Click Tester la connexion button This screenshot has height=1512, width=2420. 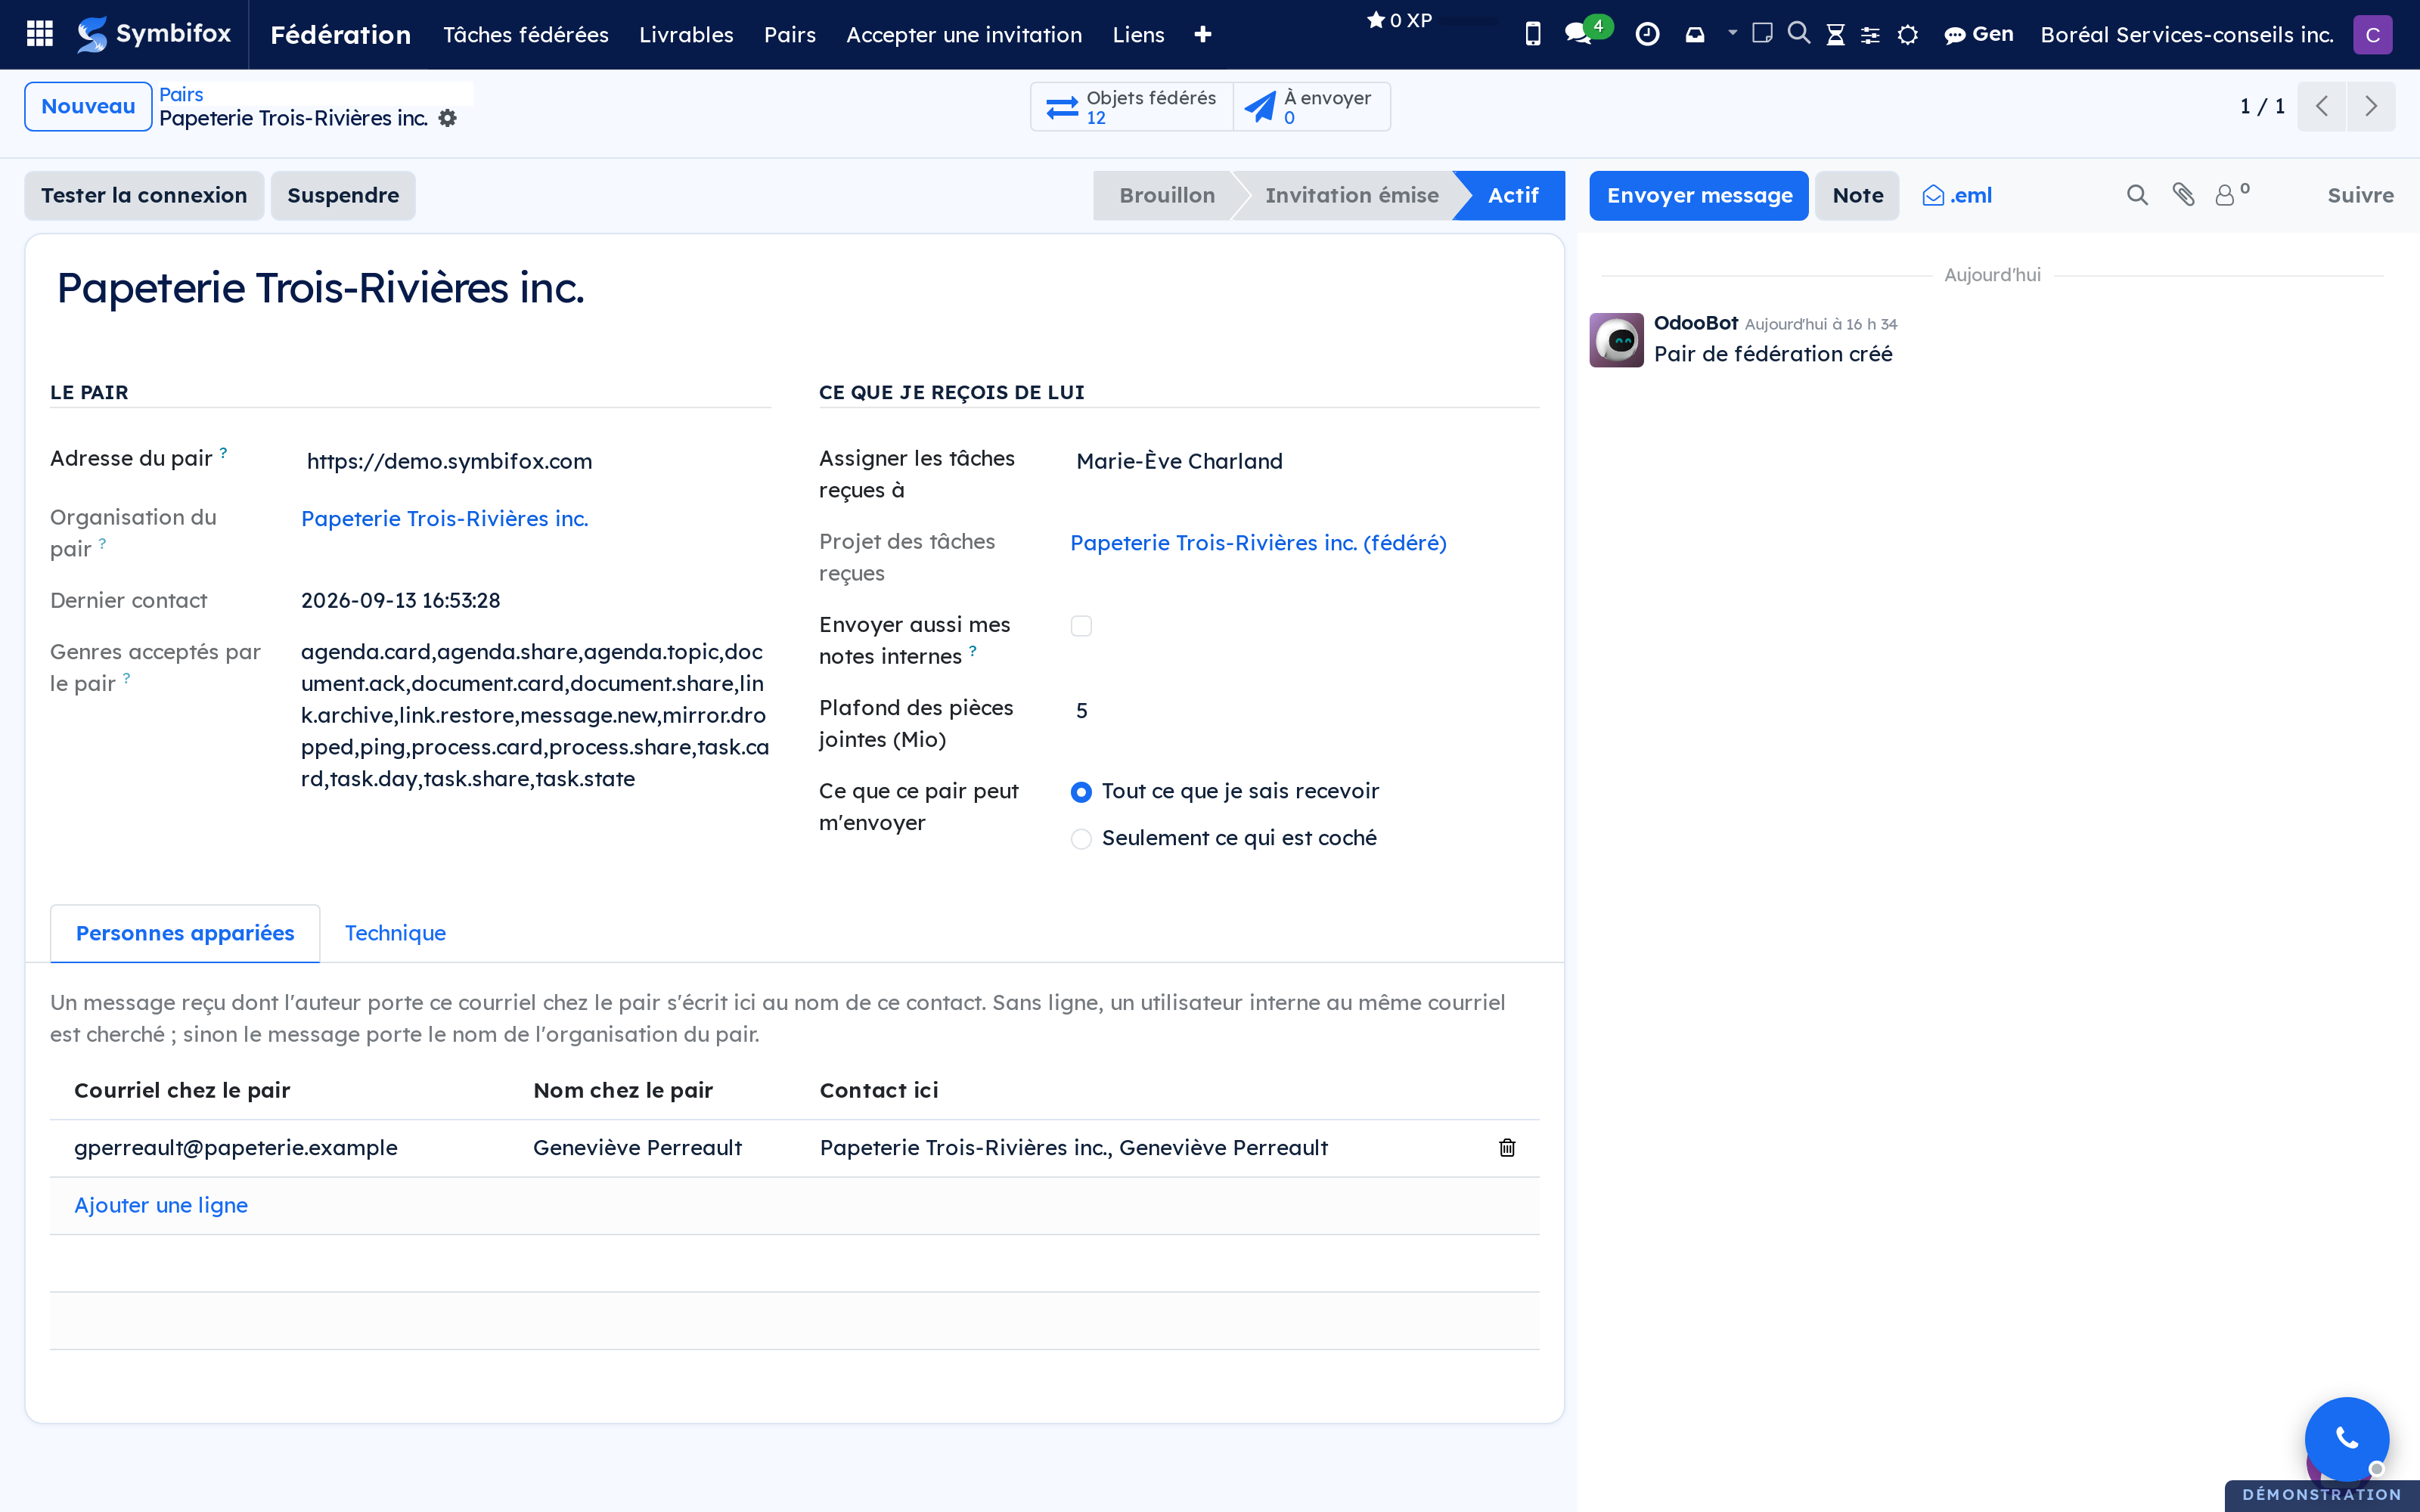(144, 195)
